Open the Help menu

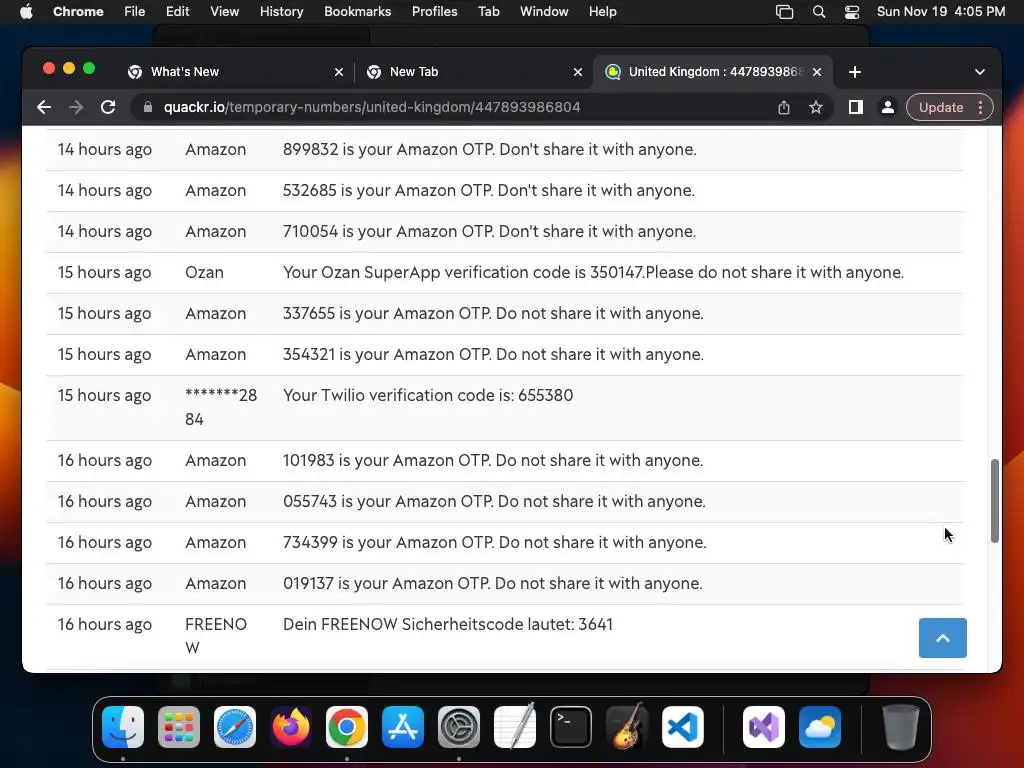click(602, 12)
